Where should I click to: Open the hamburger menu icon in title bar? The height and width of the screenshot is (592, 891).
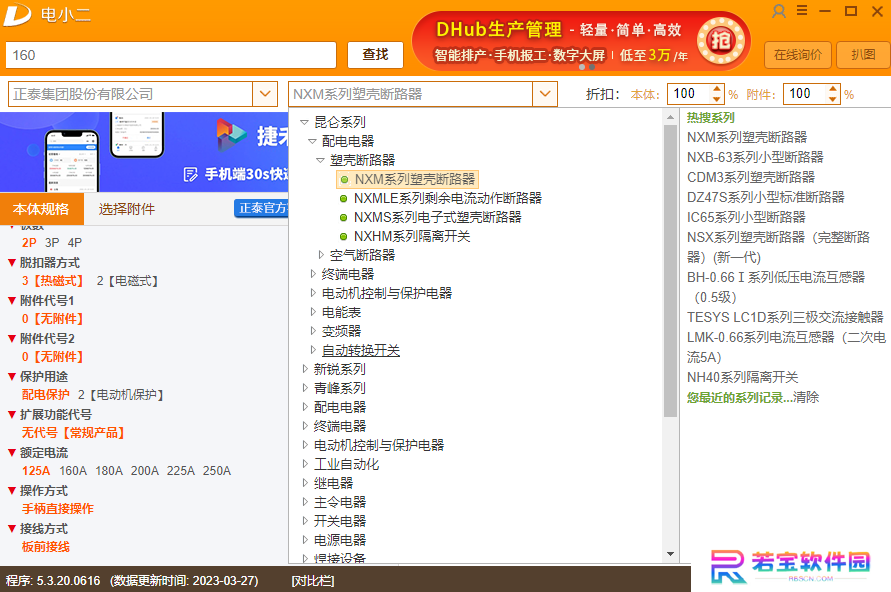[802, 10]
